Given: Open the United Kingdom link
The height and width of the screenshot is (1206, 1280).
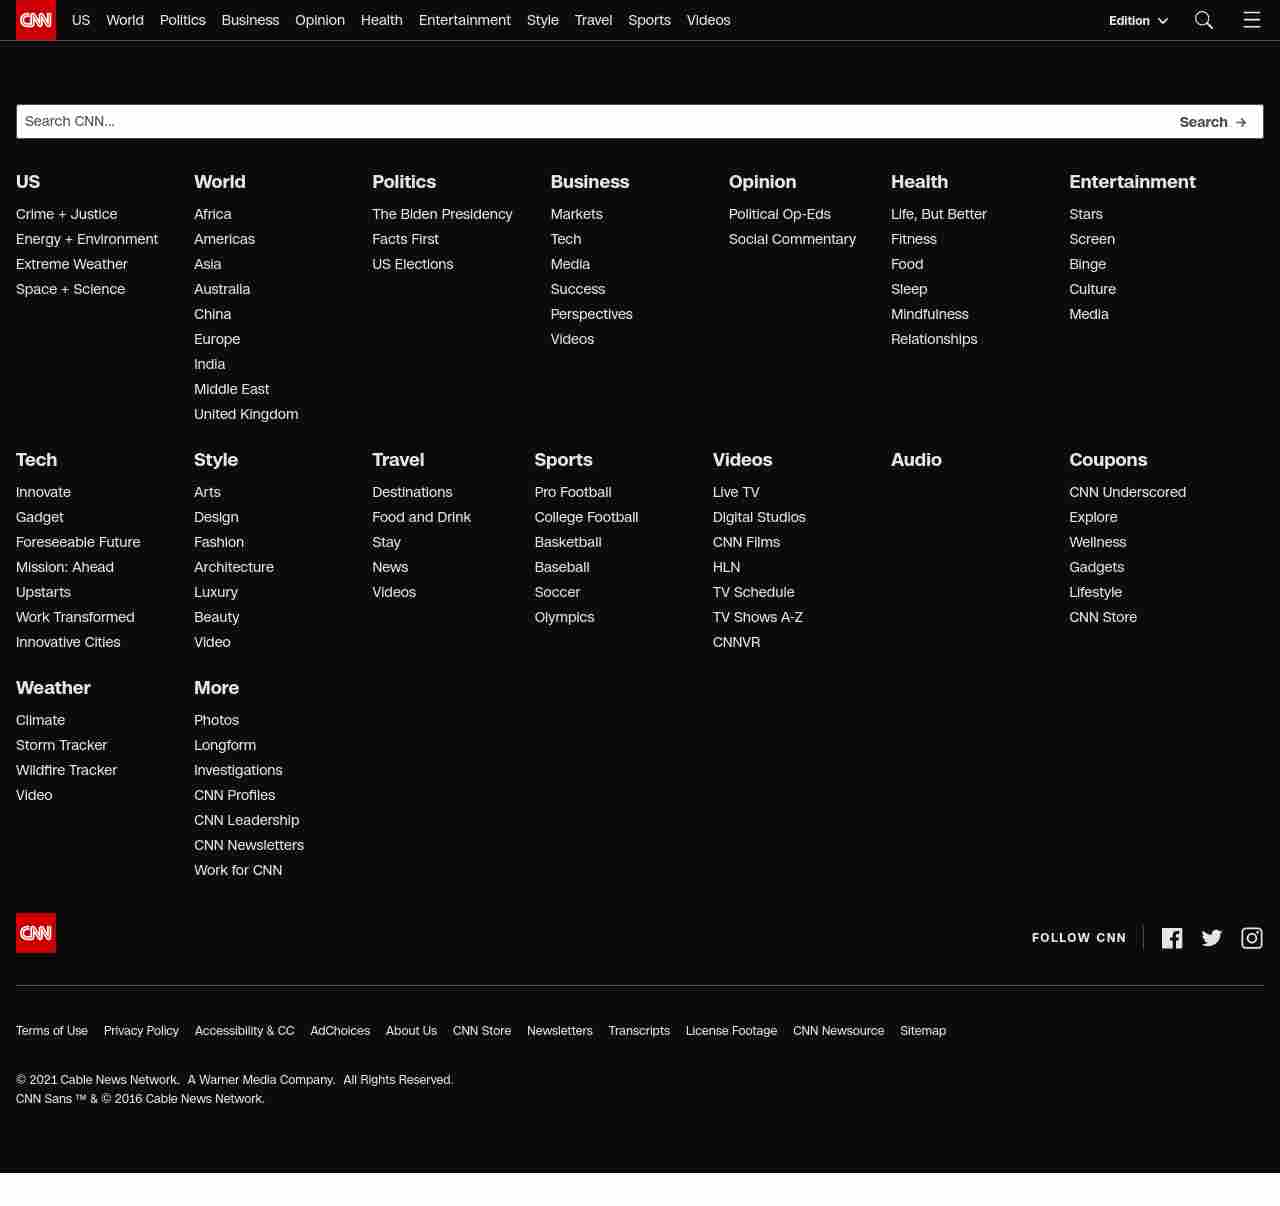Looking at the screenshot, I should click(x=246, y=414).
